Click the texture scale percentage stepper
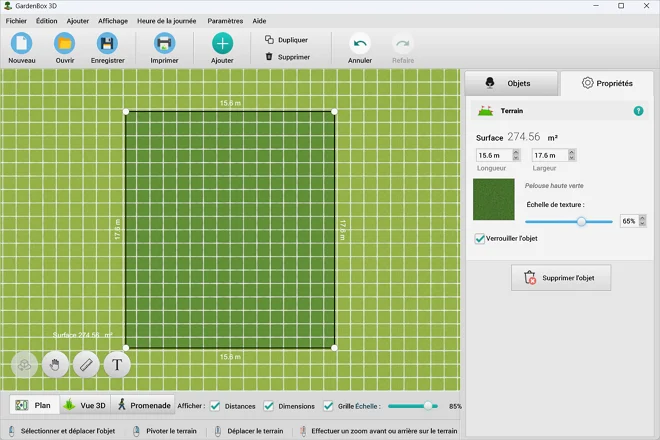This screenshot has width=660, height=440. [x=642, y=221]
